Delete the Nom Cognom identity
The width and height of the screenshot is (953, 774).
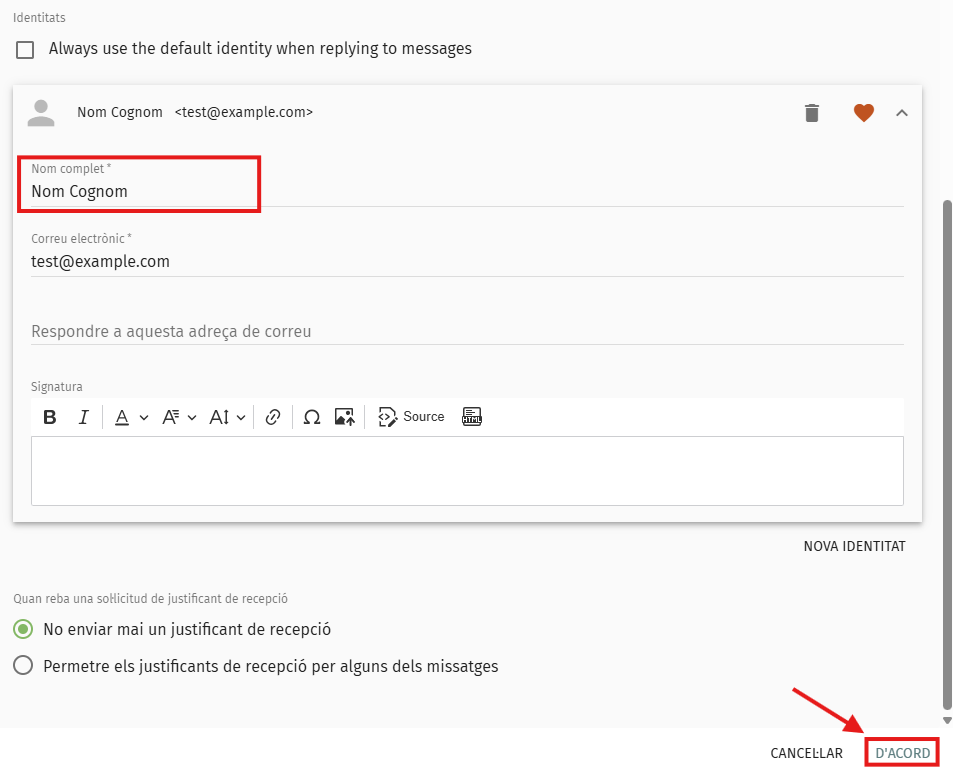tap(812, 113)
